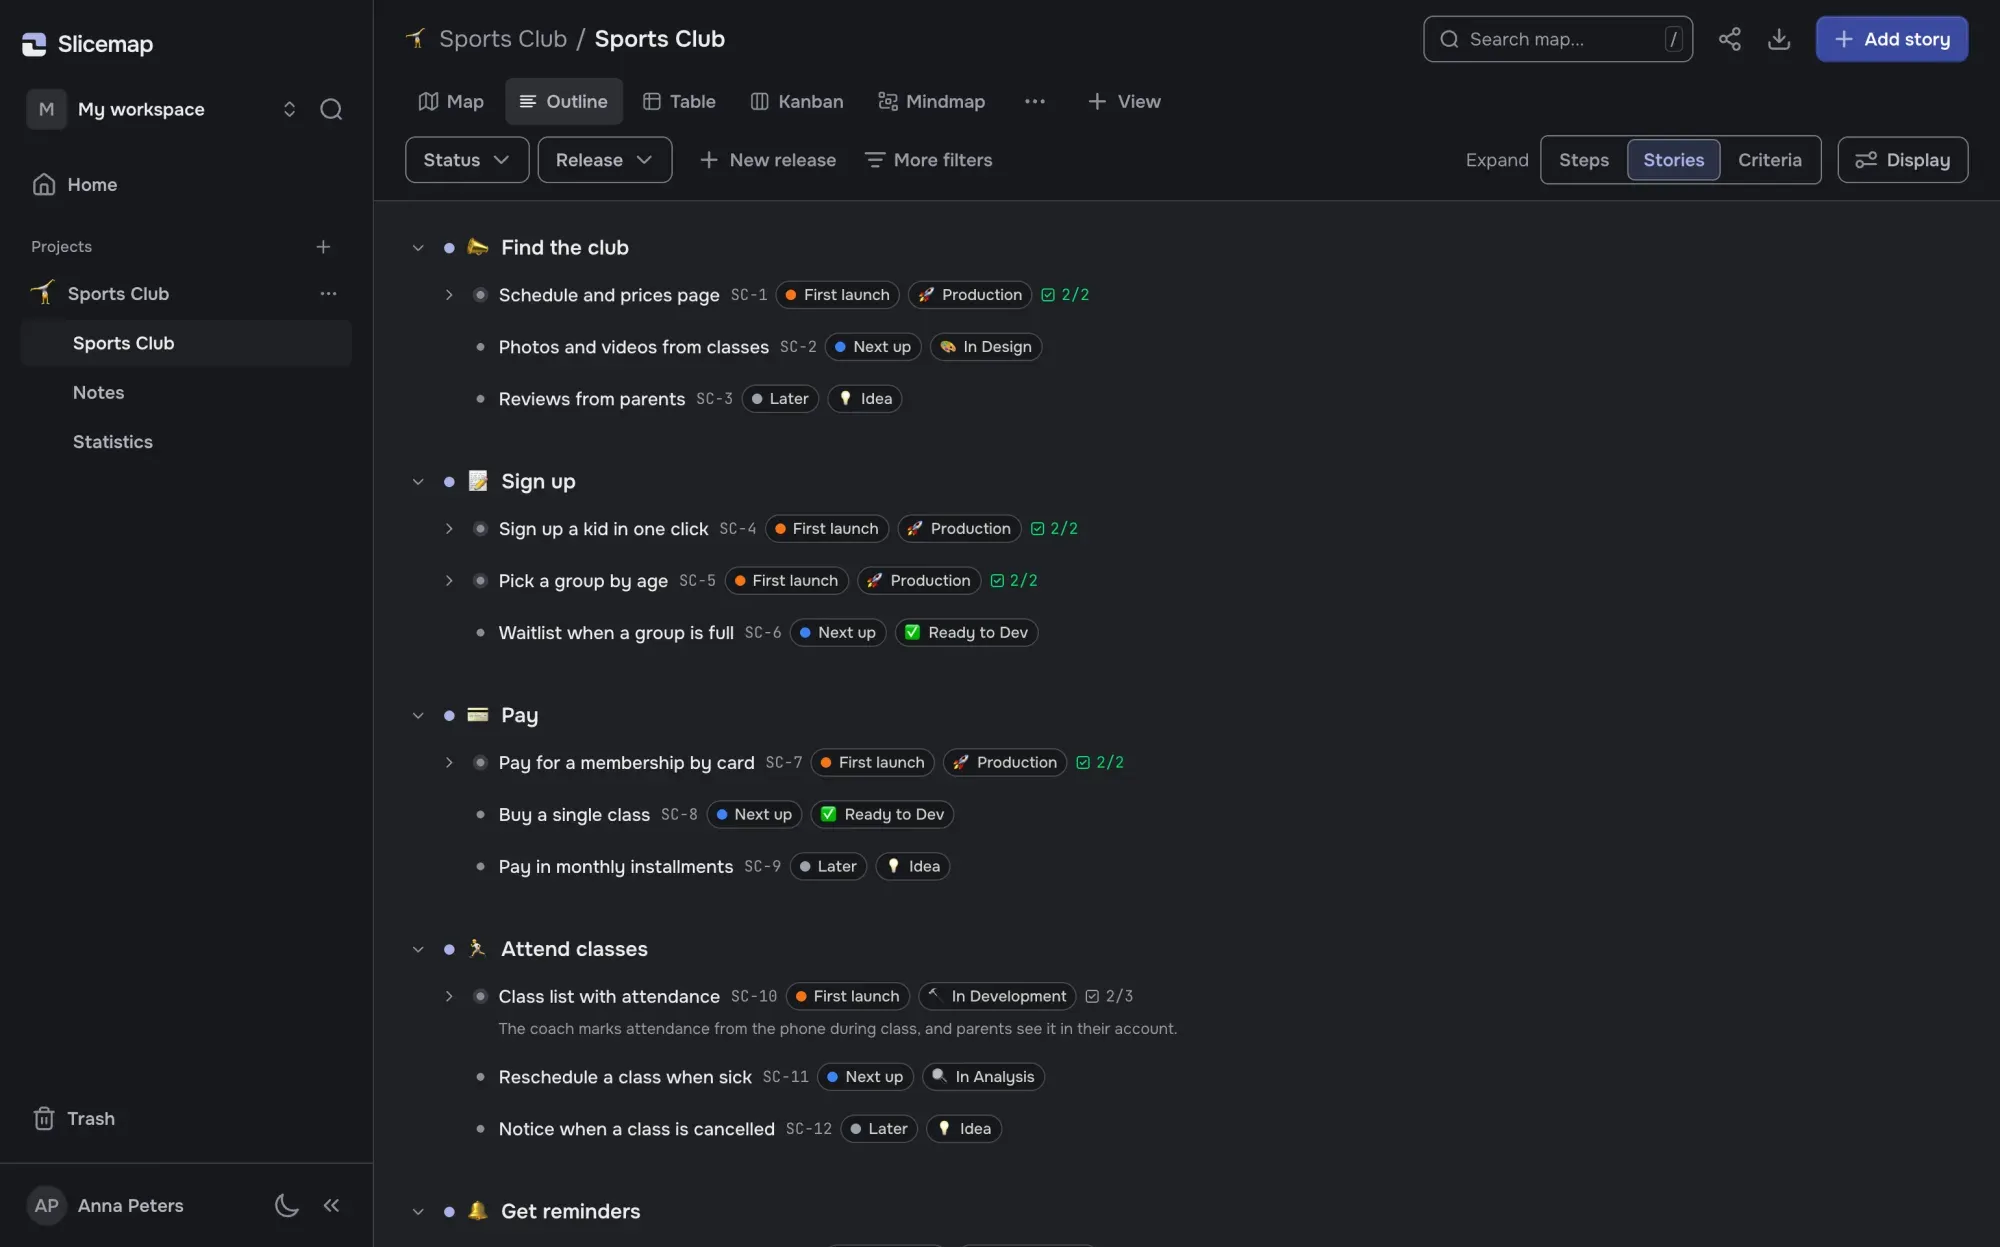Click the Add story button
This screenshot has height=1247, width=2000.
coord(1891,39)
